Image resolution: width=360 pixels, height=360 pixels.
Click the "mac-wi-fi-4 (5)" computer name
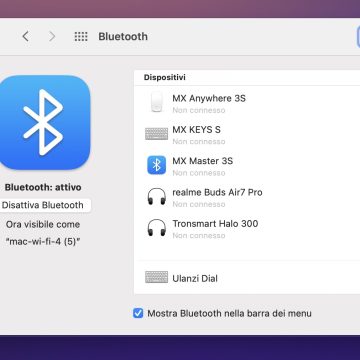[x=43, y=241]
